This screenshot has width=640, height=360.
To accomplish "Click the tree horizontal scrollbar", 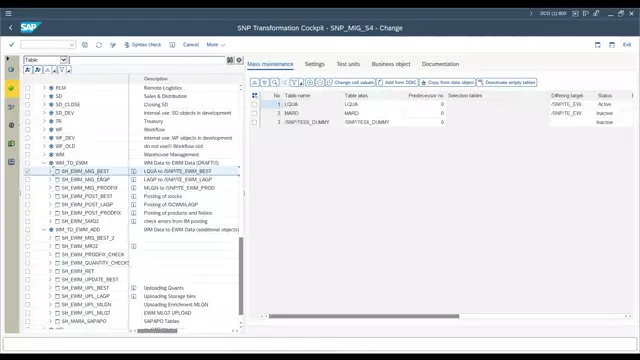I will (157, 331).
